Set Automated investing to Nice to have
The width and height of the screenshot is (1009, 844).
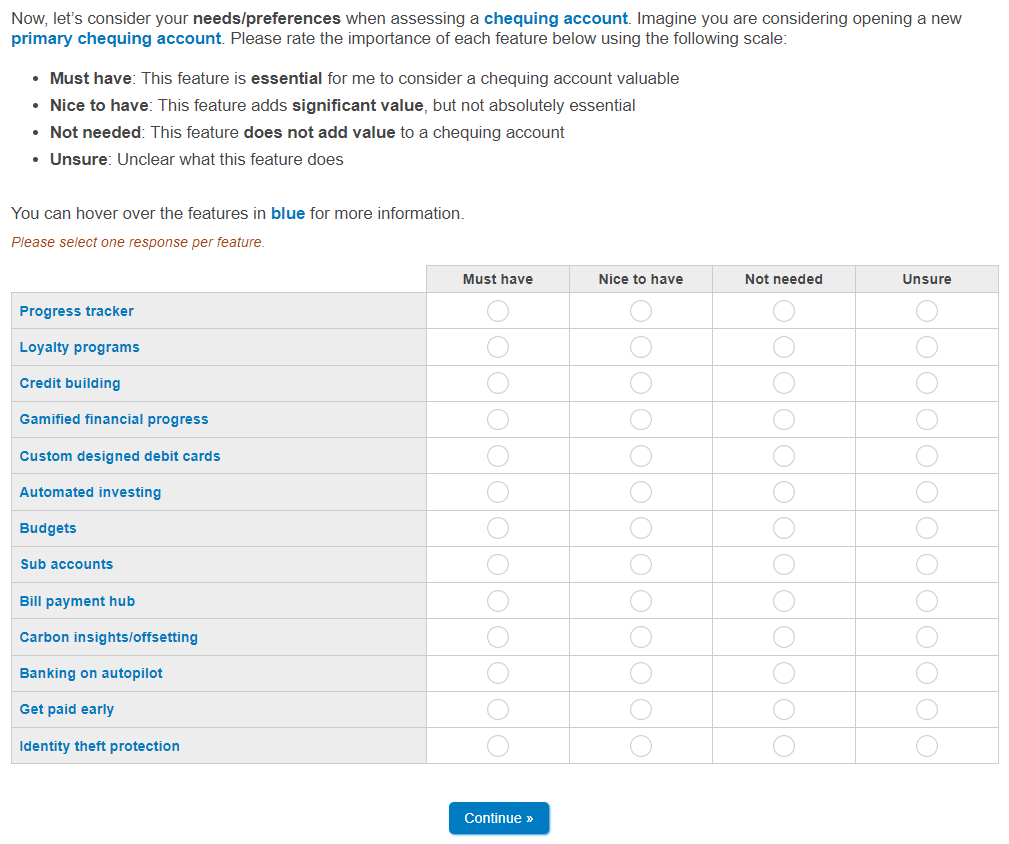[x=641, y=492]
